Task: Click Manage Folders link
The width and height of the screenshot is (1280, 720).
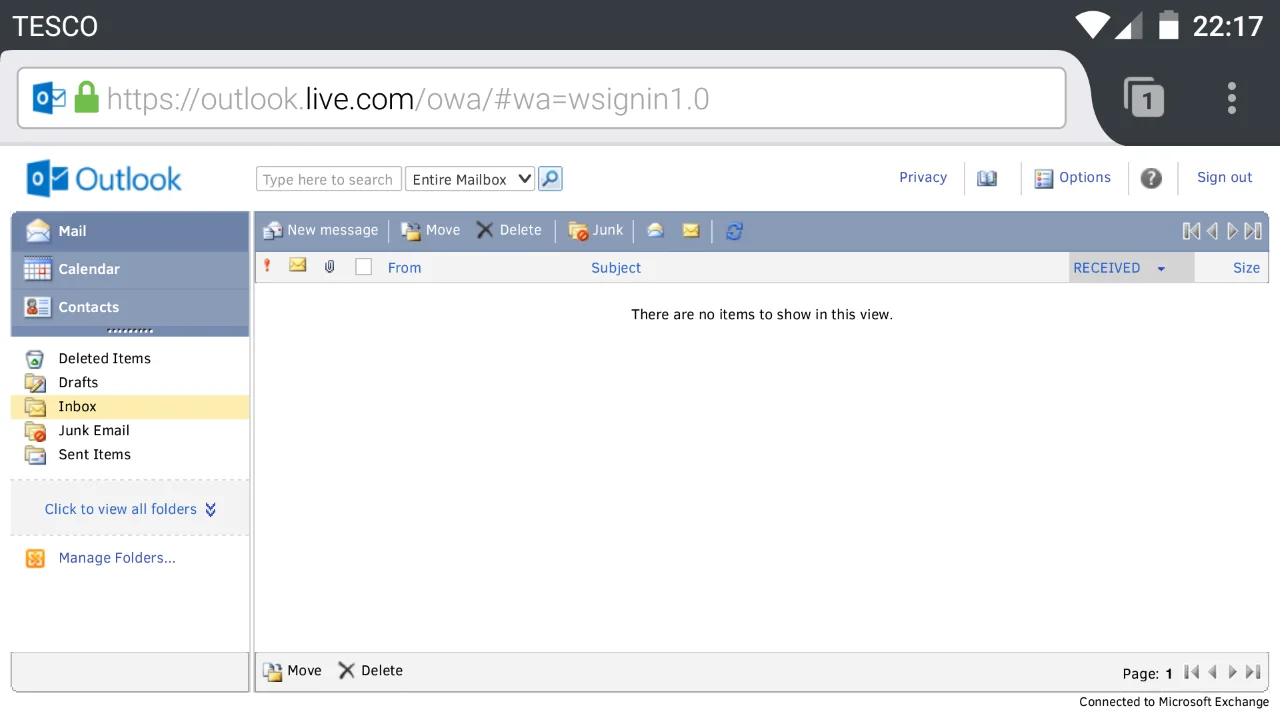Action: click(117, 558)
